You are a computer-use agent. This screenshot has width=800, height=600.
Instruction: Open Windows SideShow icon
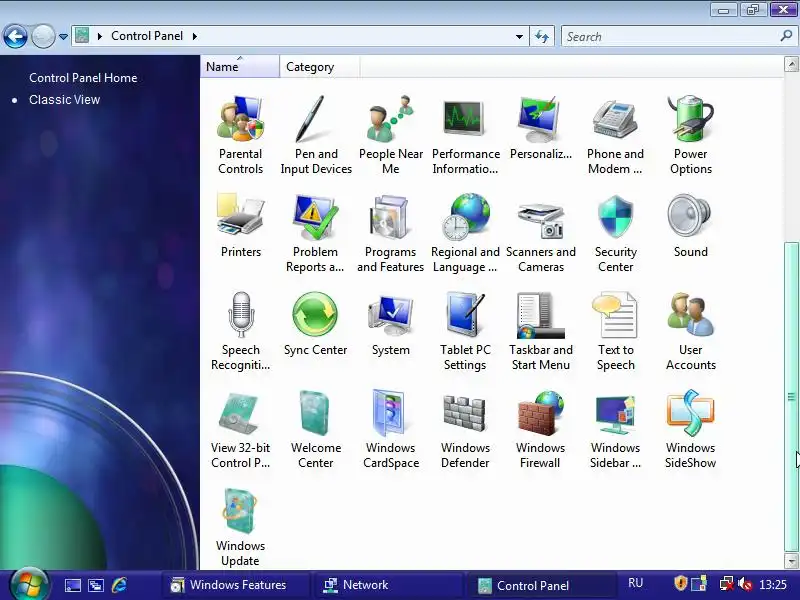tap(690, 429)
